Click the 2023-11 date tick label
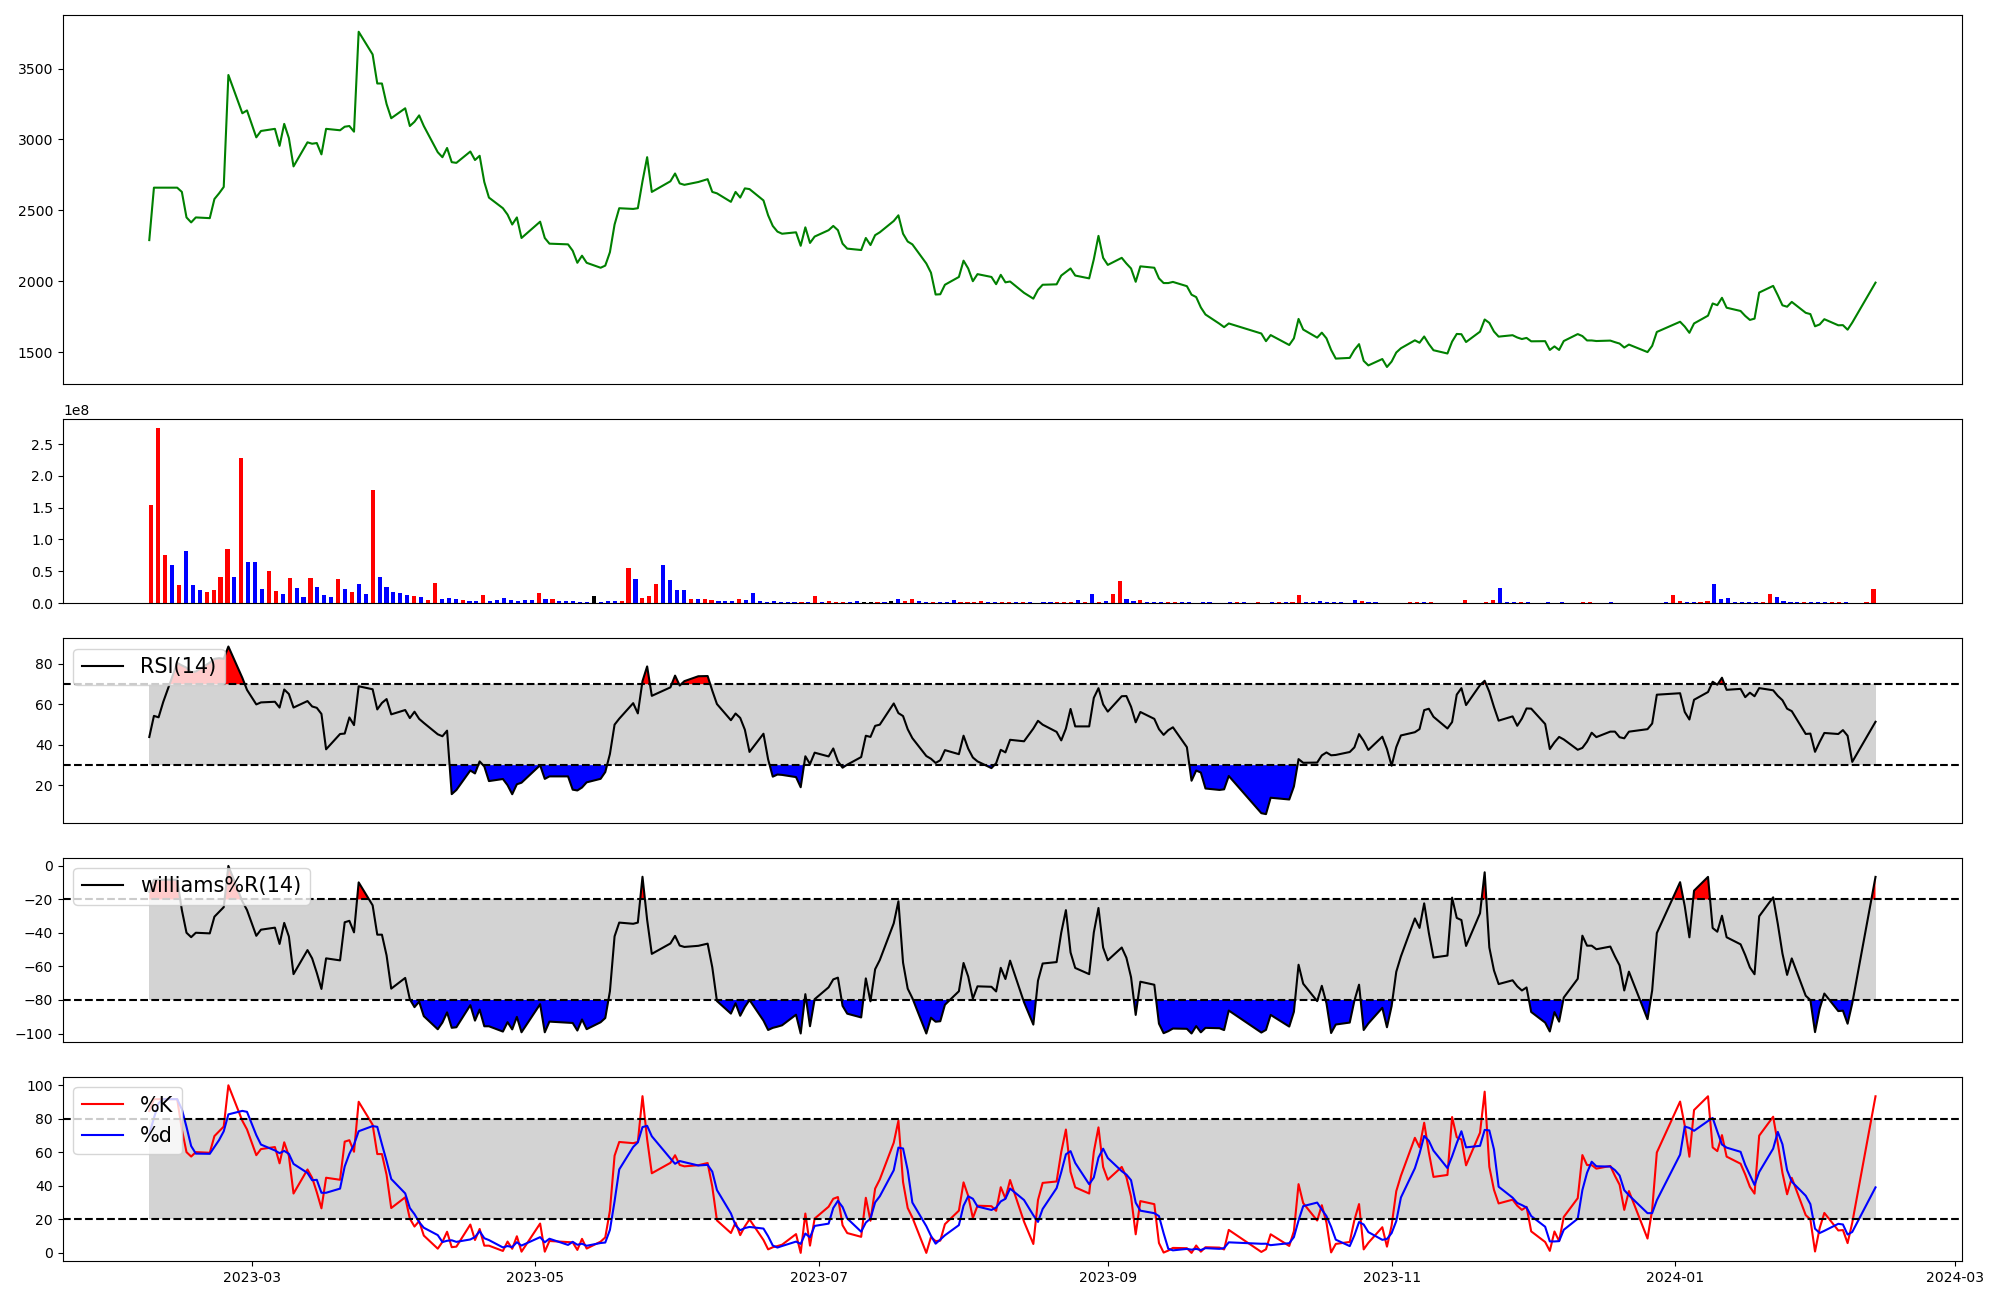 click(x=1392, y=1277)
